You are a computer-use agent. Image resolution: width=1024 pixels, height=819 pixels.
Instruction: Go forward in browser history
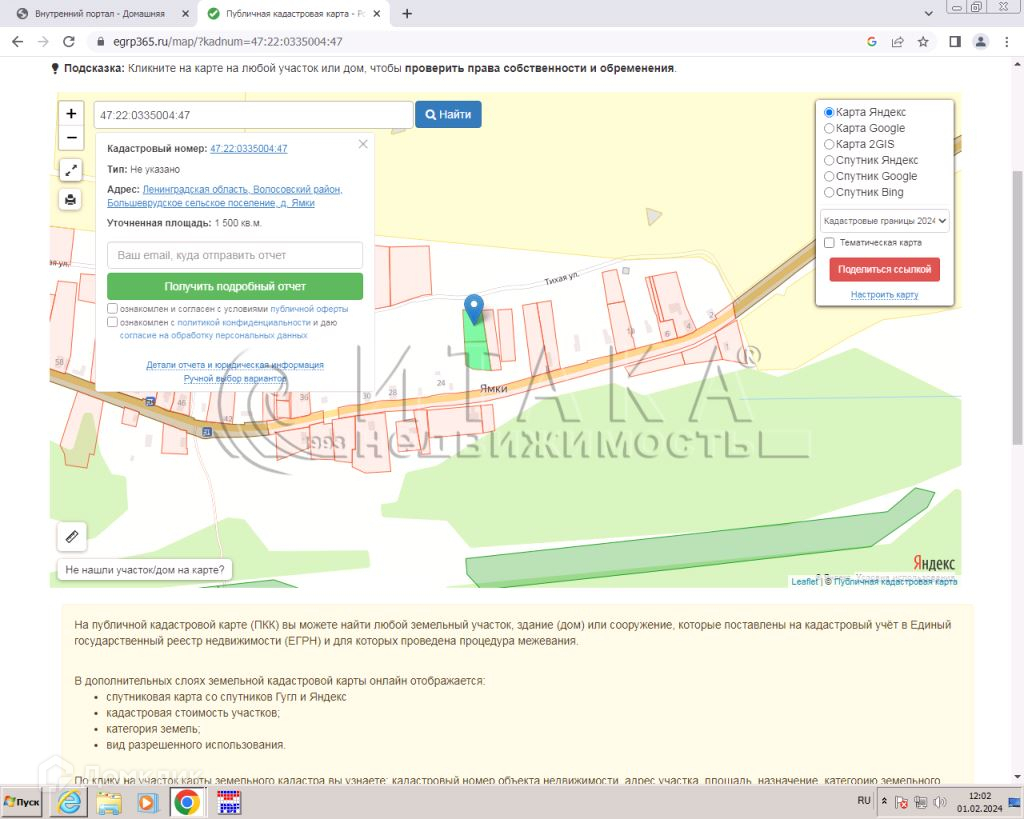(x=43, y=41)
